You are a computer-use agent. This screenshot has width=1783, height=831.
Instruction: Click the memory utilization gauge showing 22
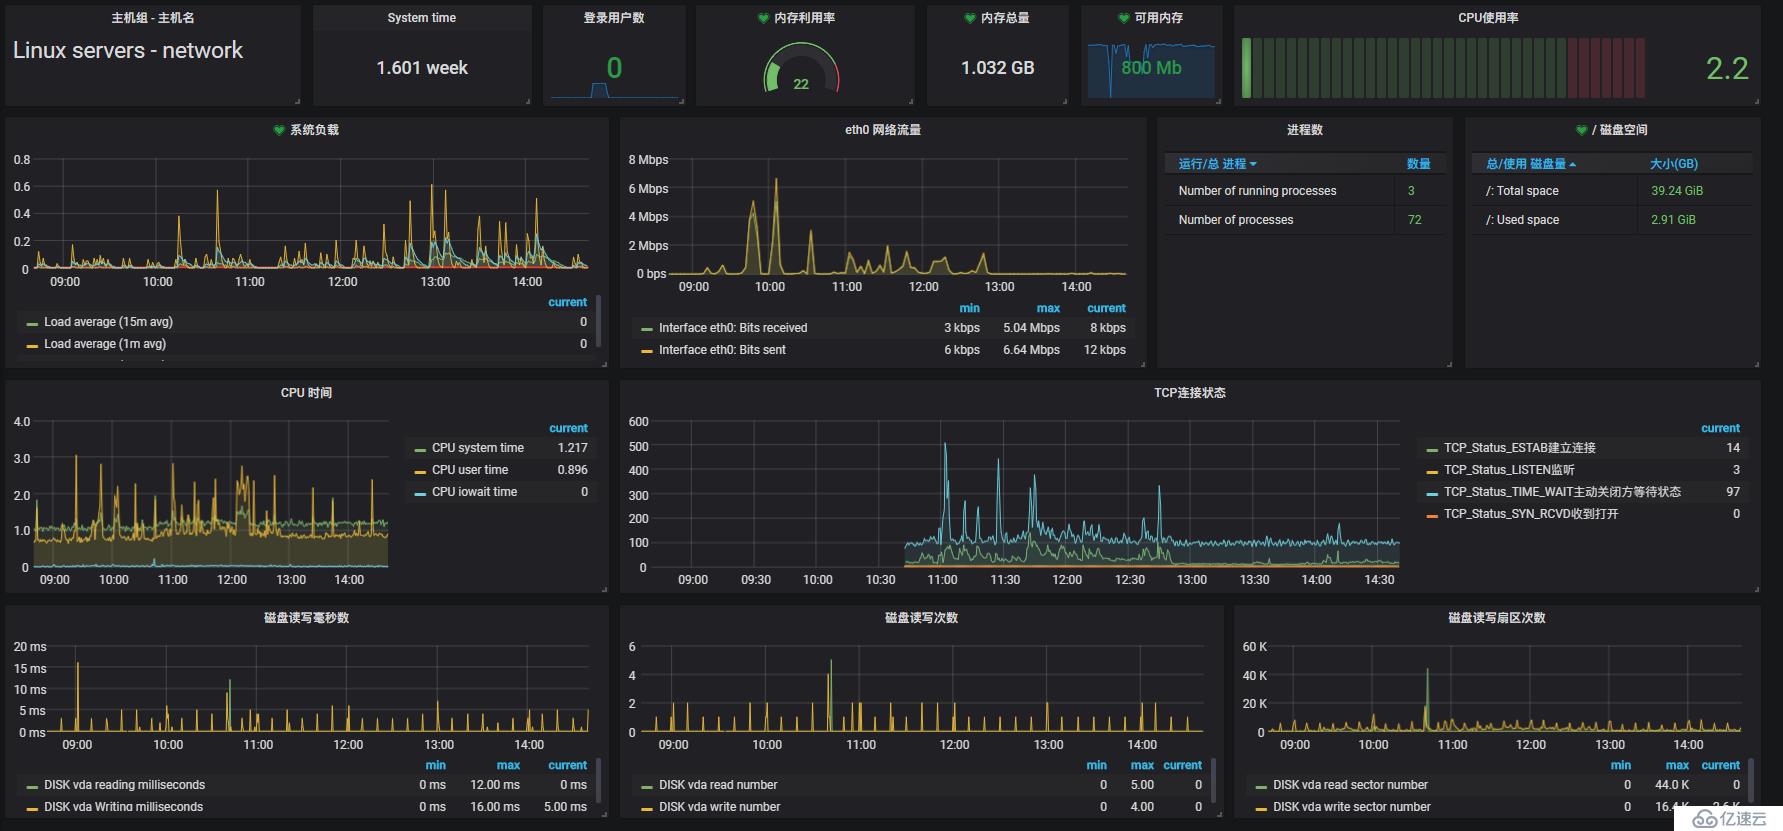click(801, 68)
